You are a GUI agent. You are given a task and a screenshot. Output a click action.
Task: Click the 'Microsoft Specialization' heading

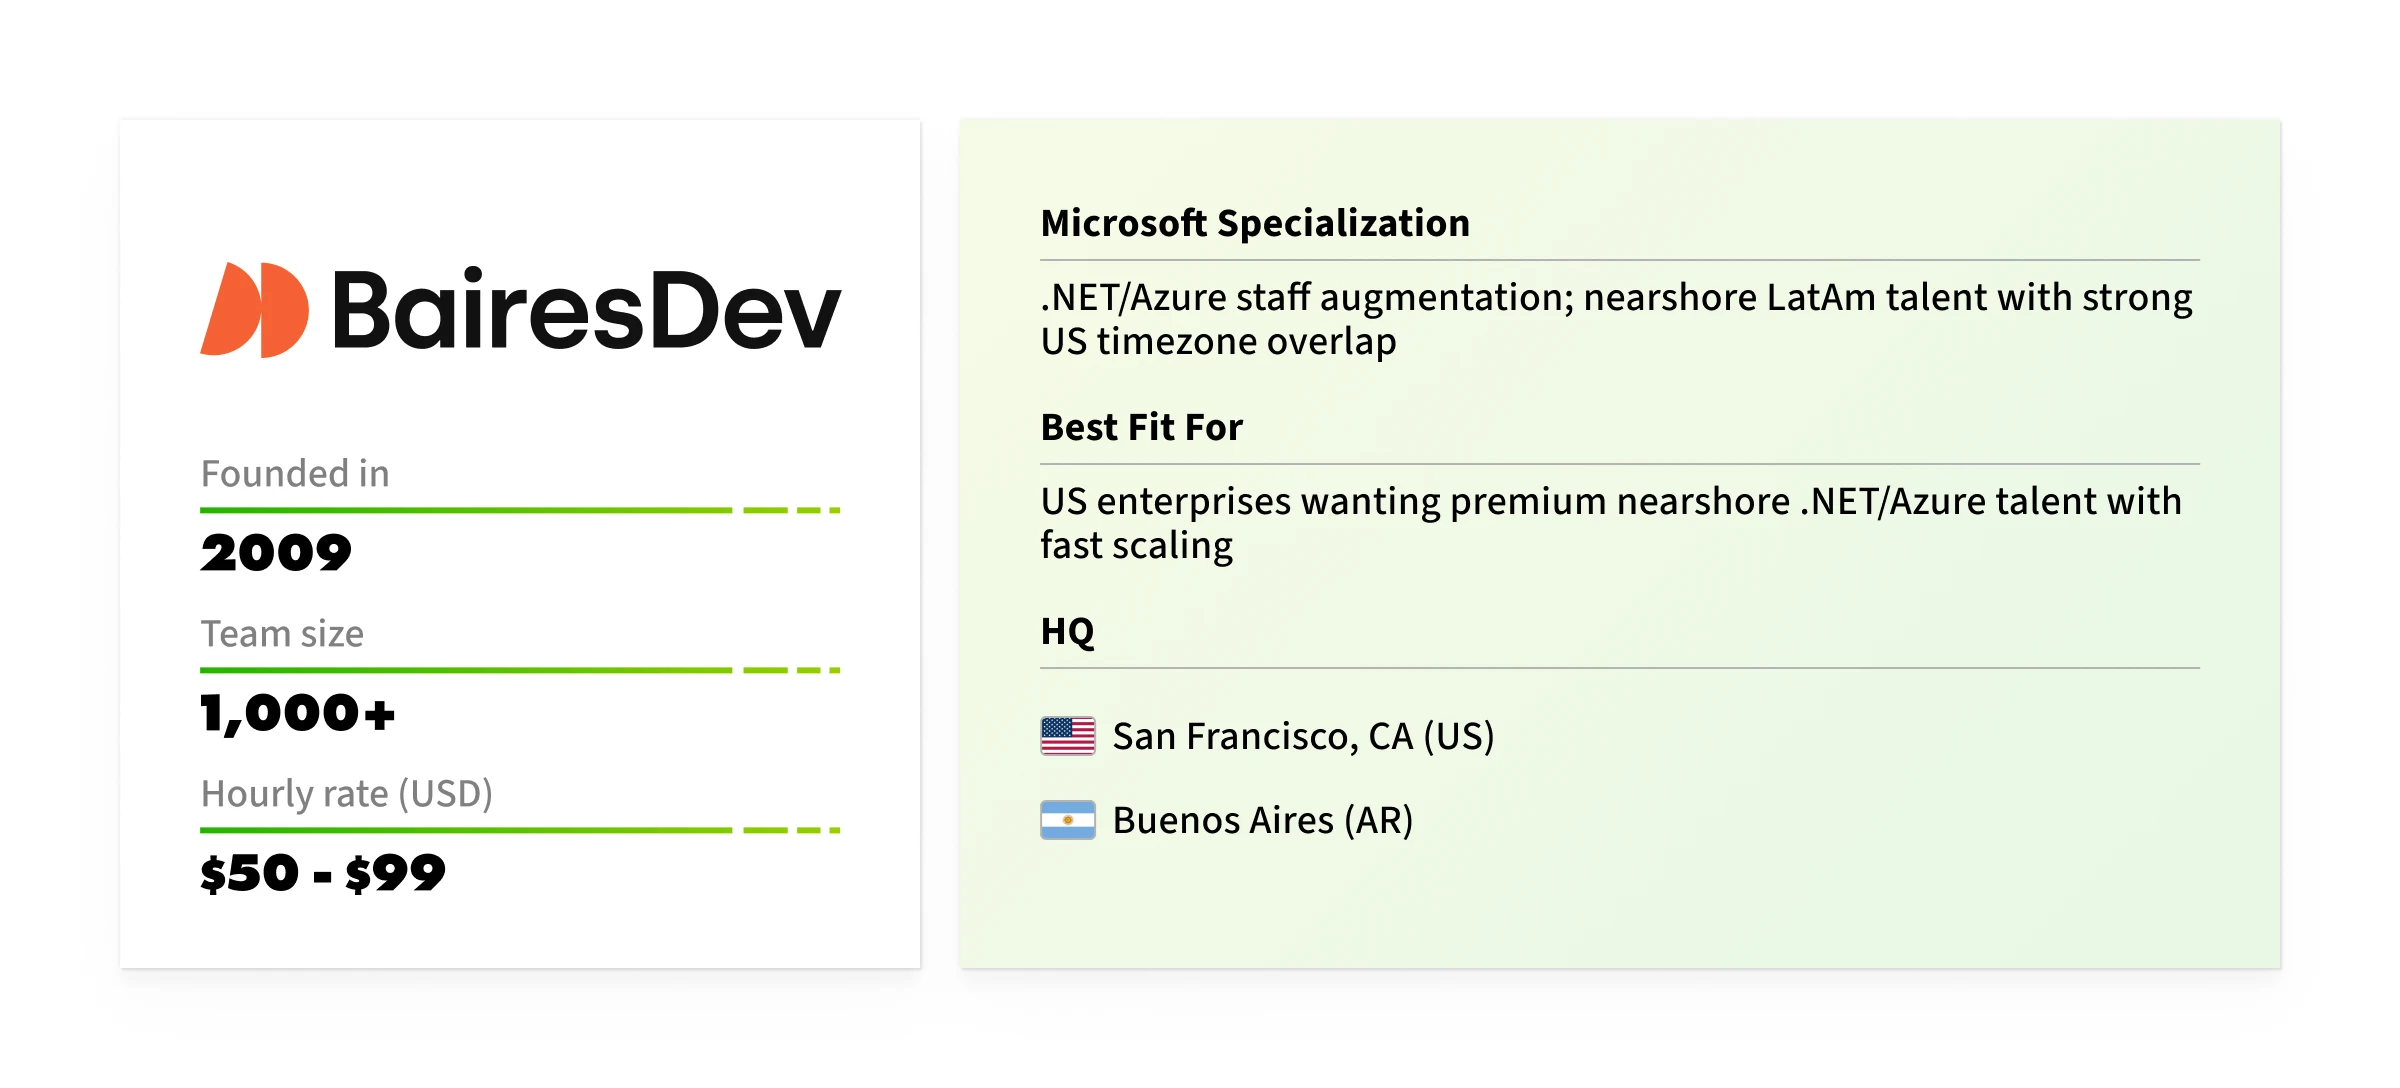tap(1255, 223)
